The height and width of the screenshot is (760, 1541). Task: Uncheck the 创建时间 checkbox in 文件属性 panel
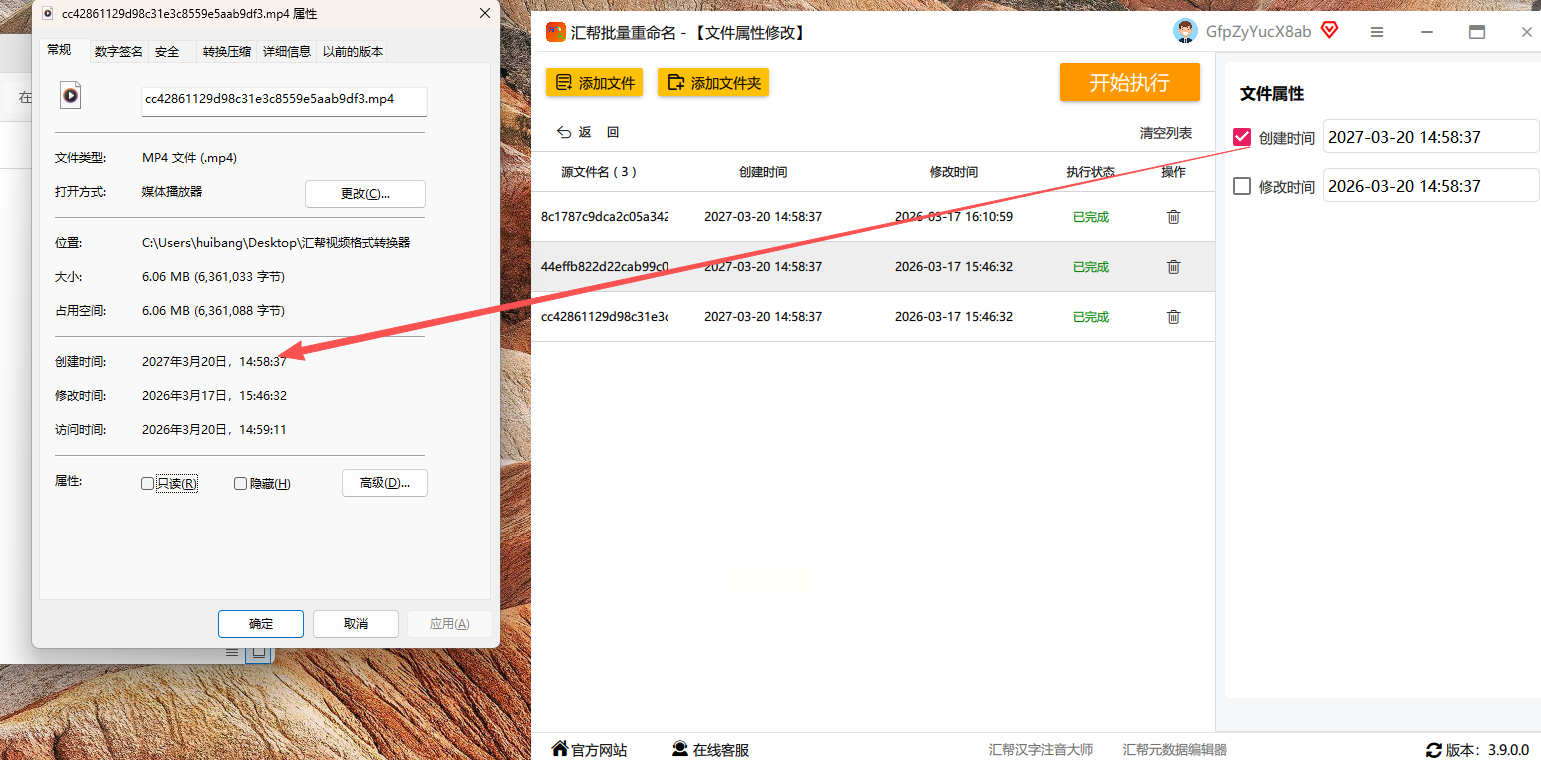pos(1242,137)
